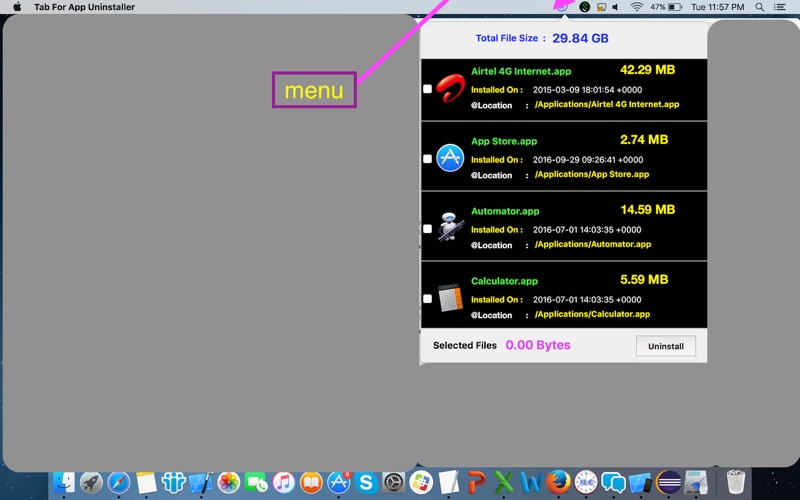Click the Tue 11:57 PM clock
Image resolution: width=800 pixels, height=500 pixels.
tap(717, 7)
